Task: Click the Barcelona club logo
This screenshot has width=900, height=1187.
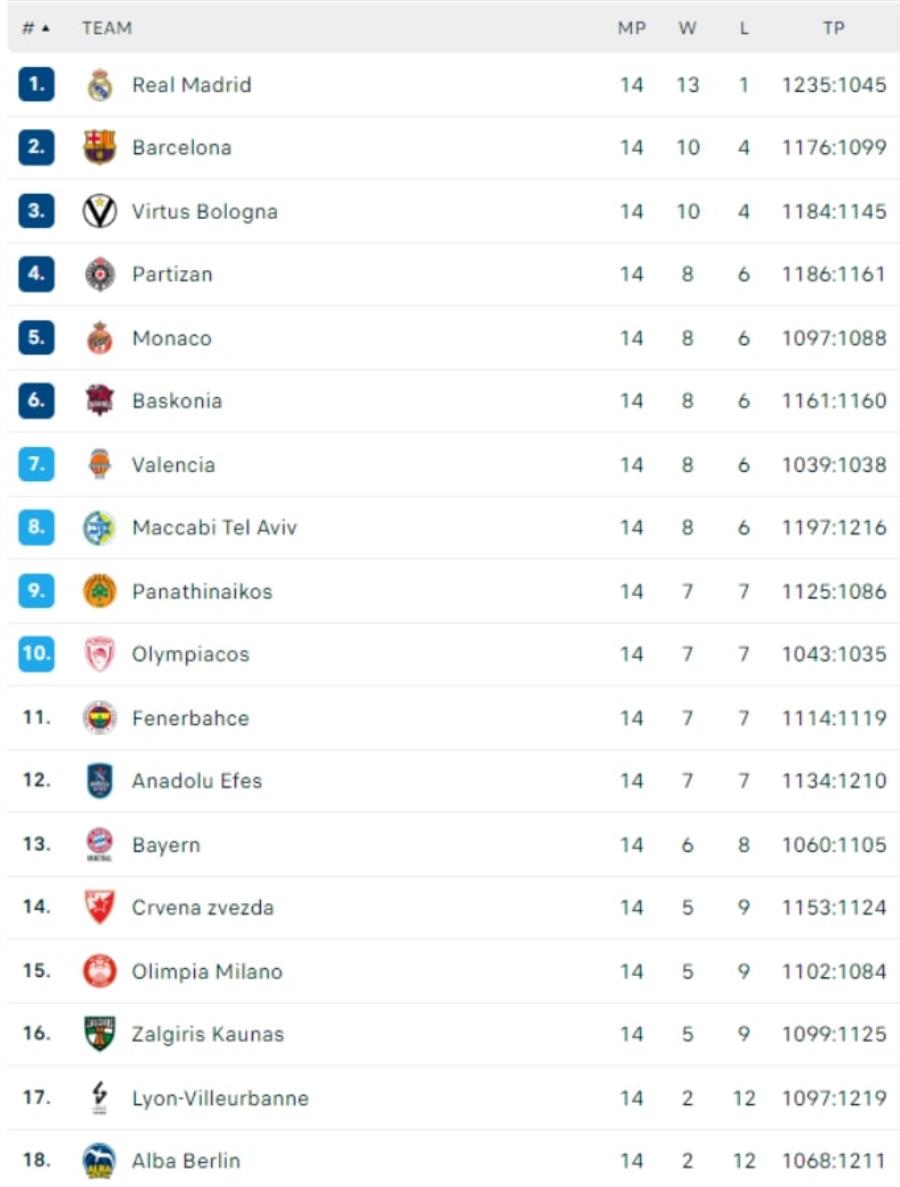Action: pyautogui.click(x=99, y=148)
